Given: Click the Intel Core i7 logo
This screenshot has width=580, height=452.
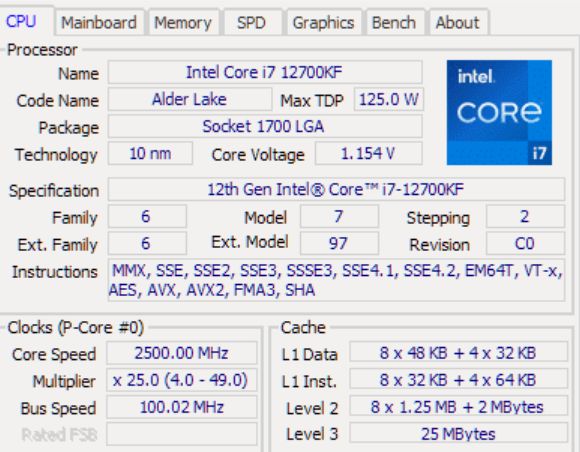Looking at the screenshot, I should pos(499,112).
